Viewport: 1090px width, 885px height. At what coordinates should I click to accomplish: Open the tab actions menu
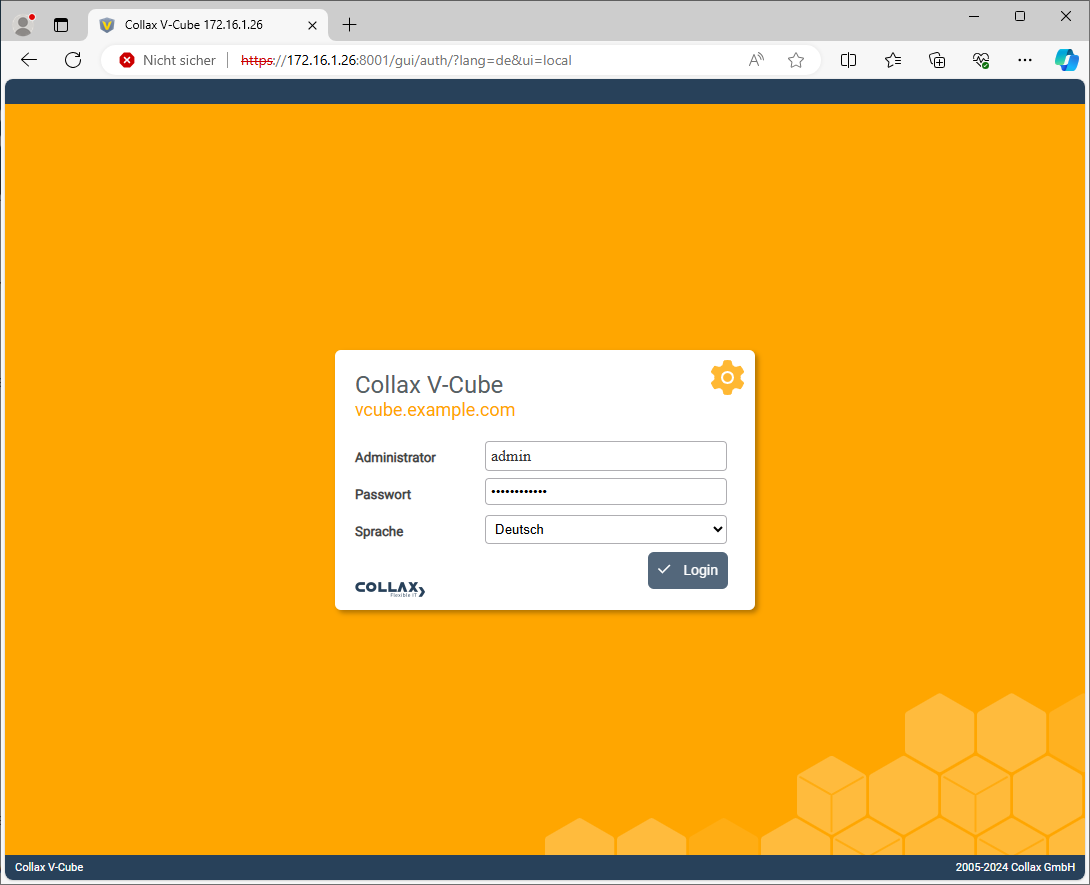click(61, 25)
